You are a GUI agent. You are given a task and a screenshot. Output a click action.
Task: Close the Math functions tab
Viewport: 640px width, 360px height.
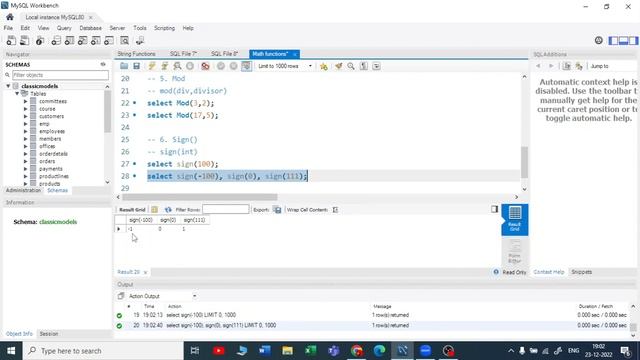pyautogui.click(x=295, y=54)
